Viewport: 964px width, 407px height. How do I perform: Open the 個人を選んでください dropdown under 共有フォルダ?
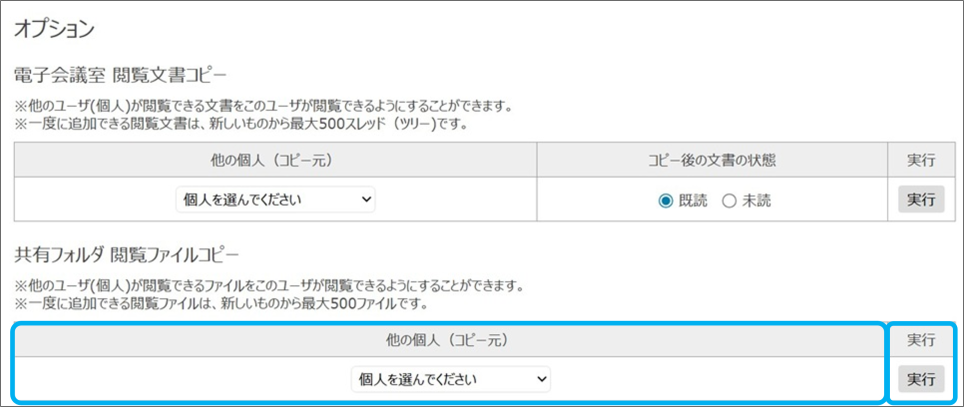(450, 380)
